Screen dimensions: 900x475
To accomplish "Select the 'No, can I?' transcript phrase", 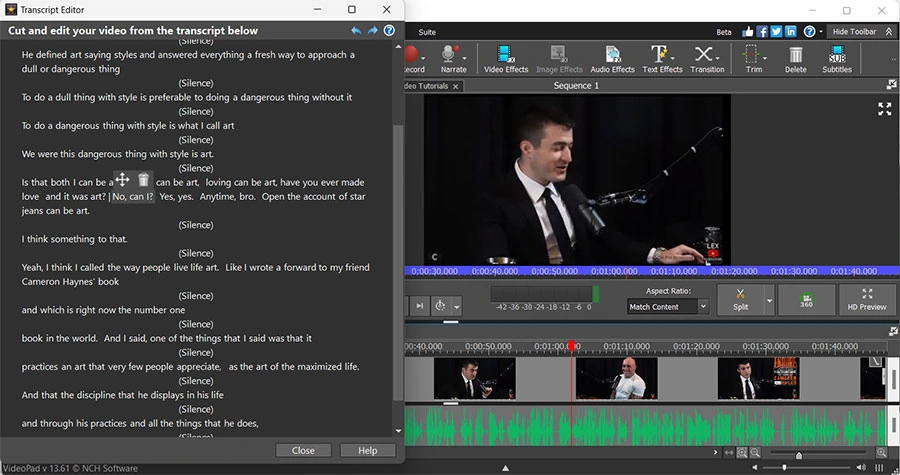I will (x=133, y=197).
